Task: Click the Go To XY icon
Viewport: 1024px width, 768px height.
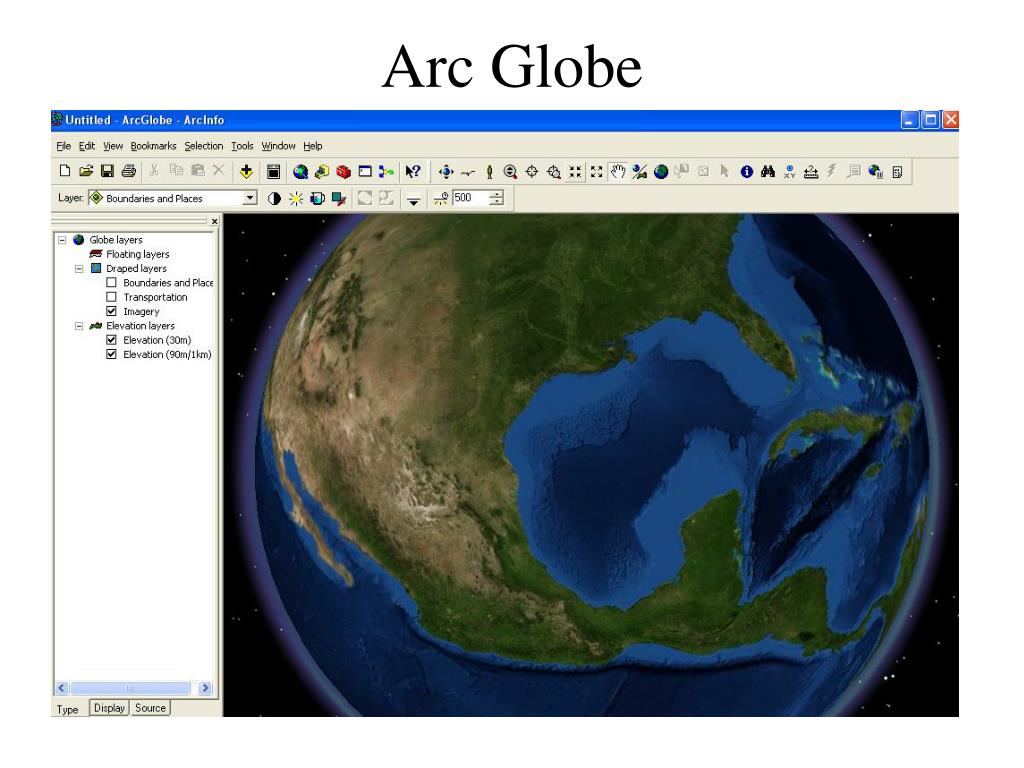Action: (790, 172)
